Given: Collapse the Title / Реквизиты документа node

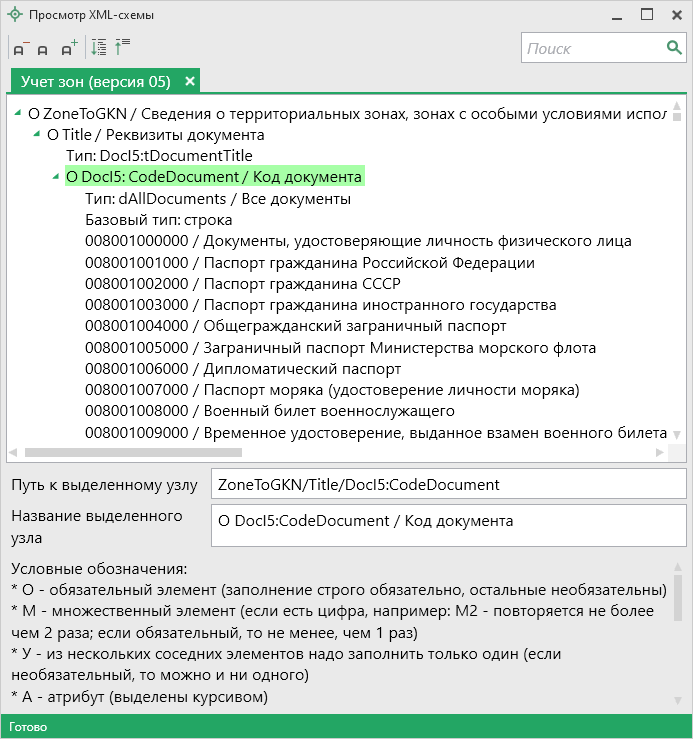Looking at the screenshot, I should pos(37,134).
